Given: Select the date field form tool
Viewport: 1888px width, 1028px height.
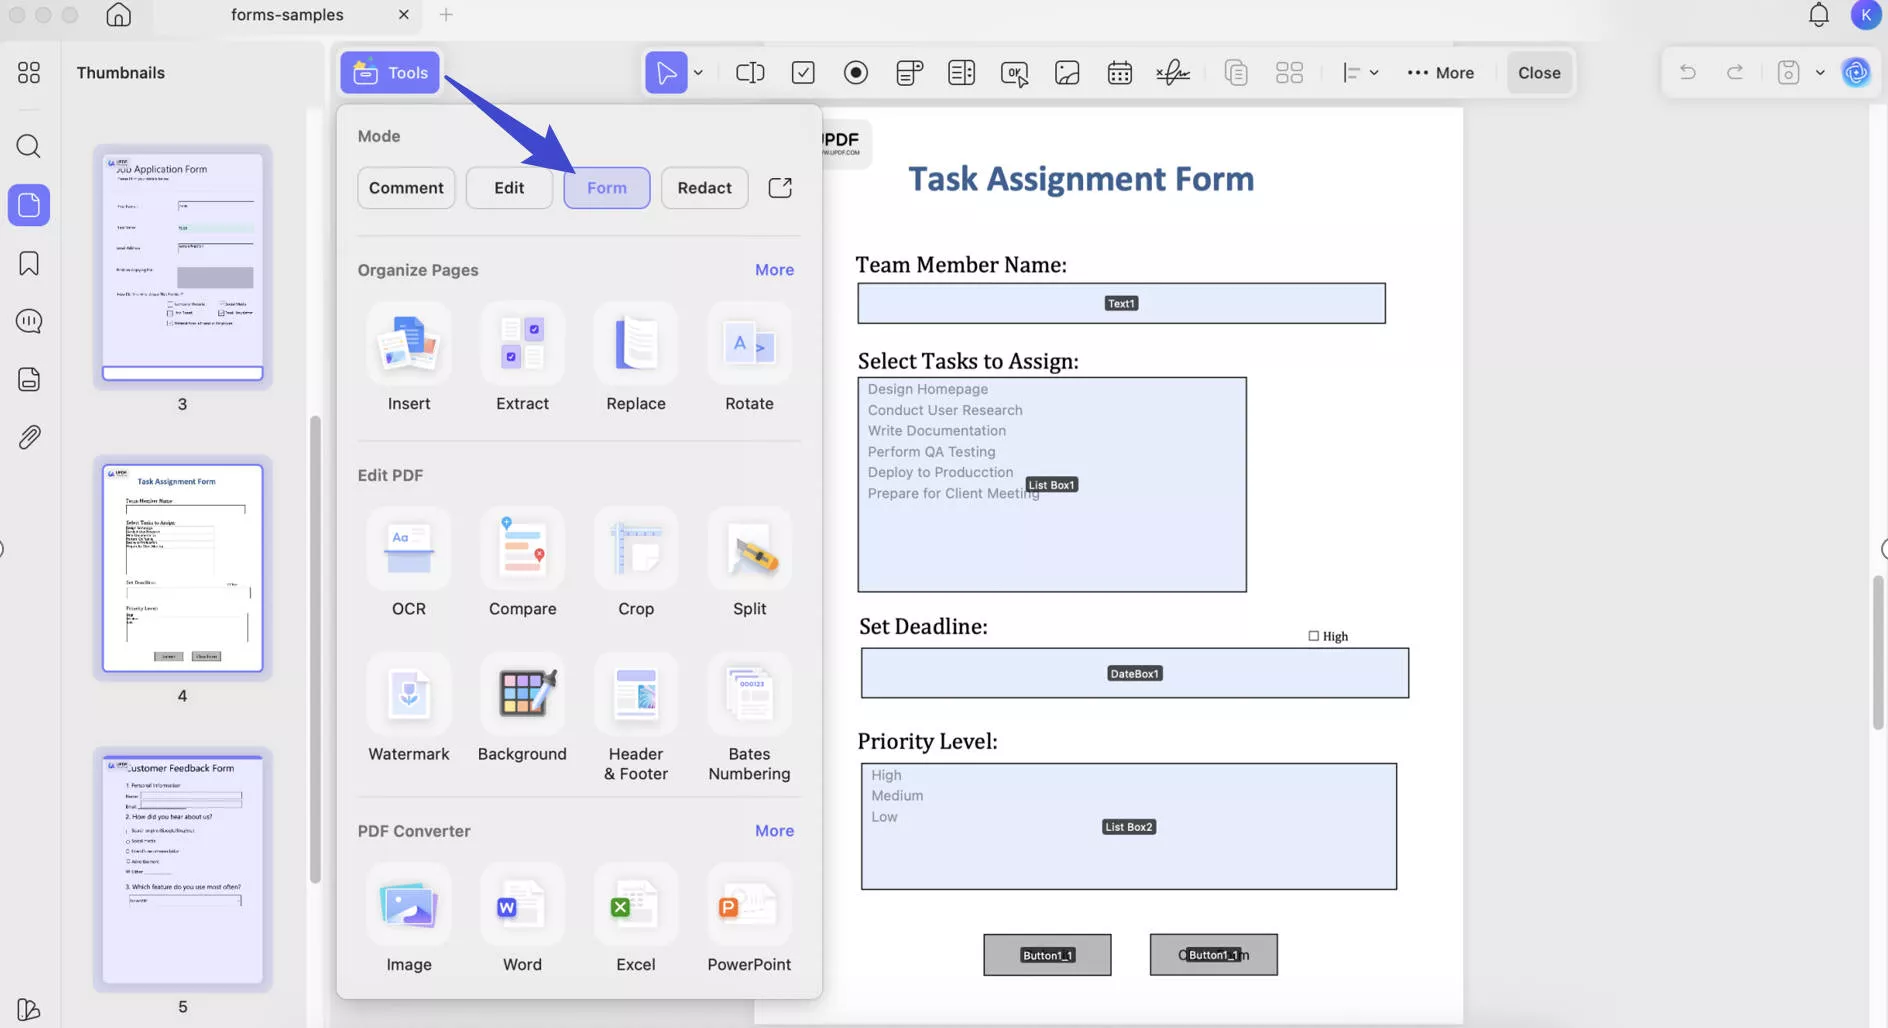Looking at the screenshot, I should click(1119, 72).
